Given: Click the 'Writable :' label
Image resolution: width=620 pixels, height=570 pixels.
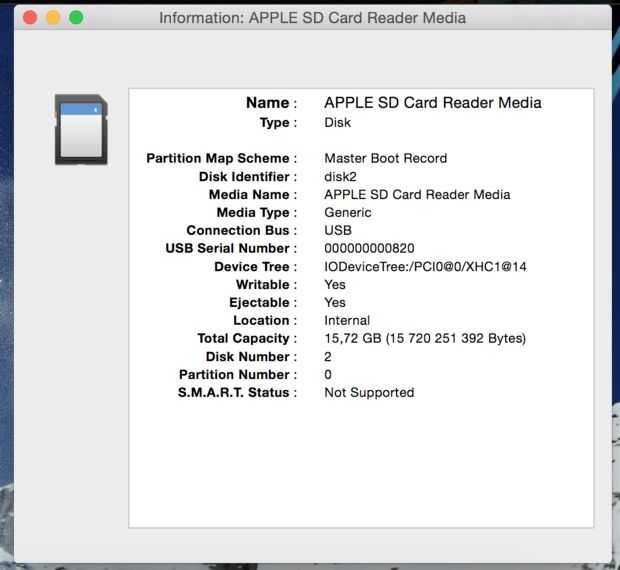Looking at the screenshot, I should coord(267,285).
